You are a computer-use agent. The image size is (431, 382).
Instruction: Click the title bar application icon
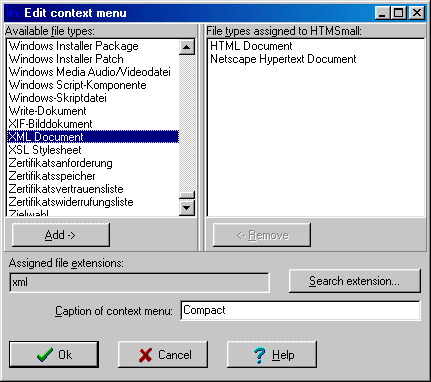(x=13, y=13)
